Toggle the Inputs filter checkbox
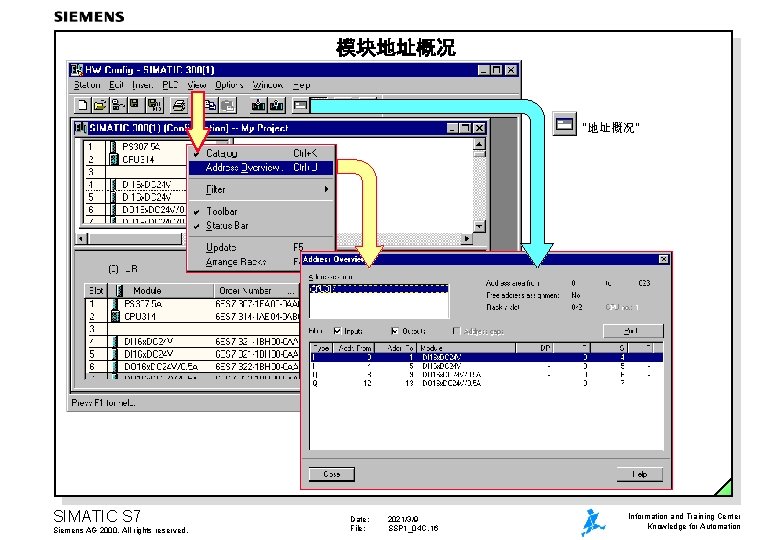 click(337, 331)
